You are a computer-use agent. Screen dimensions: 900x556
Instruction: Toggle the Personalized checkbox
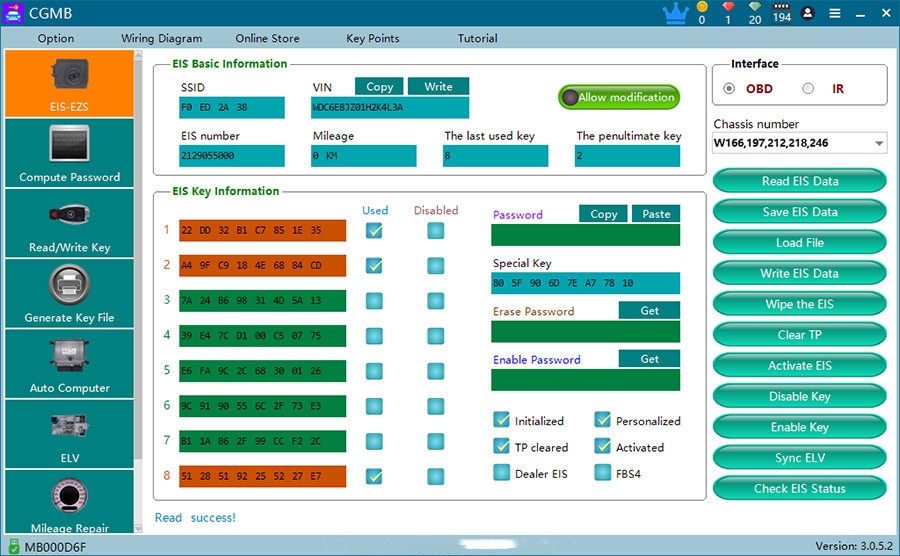tap(603, 420)
